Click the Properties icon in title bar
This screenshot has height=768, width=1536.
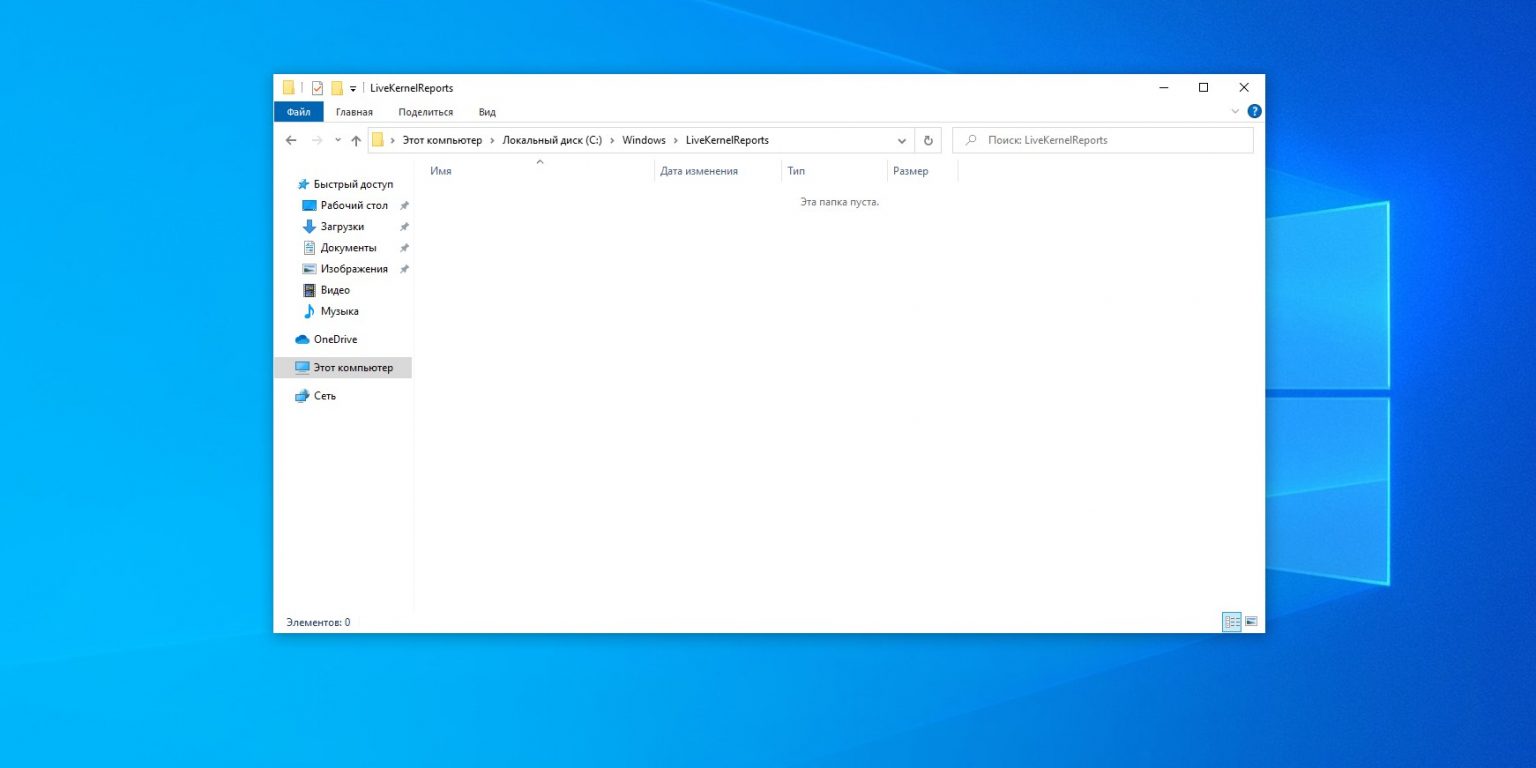(x=317, y=88)
